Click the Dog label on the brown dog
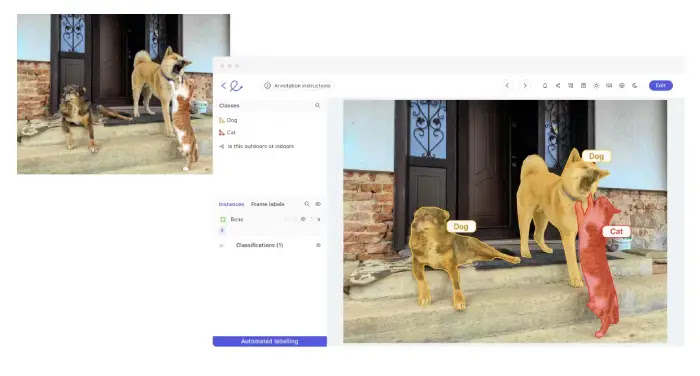 click(461, 226)
